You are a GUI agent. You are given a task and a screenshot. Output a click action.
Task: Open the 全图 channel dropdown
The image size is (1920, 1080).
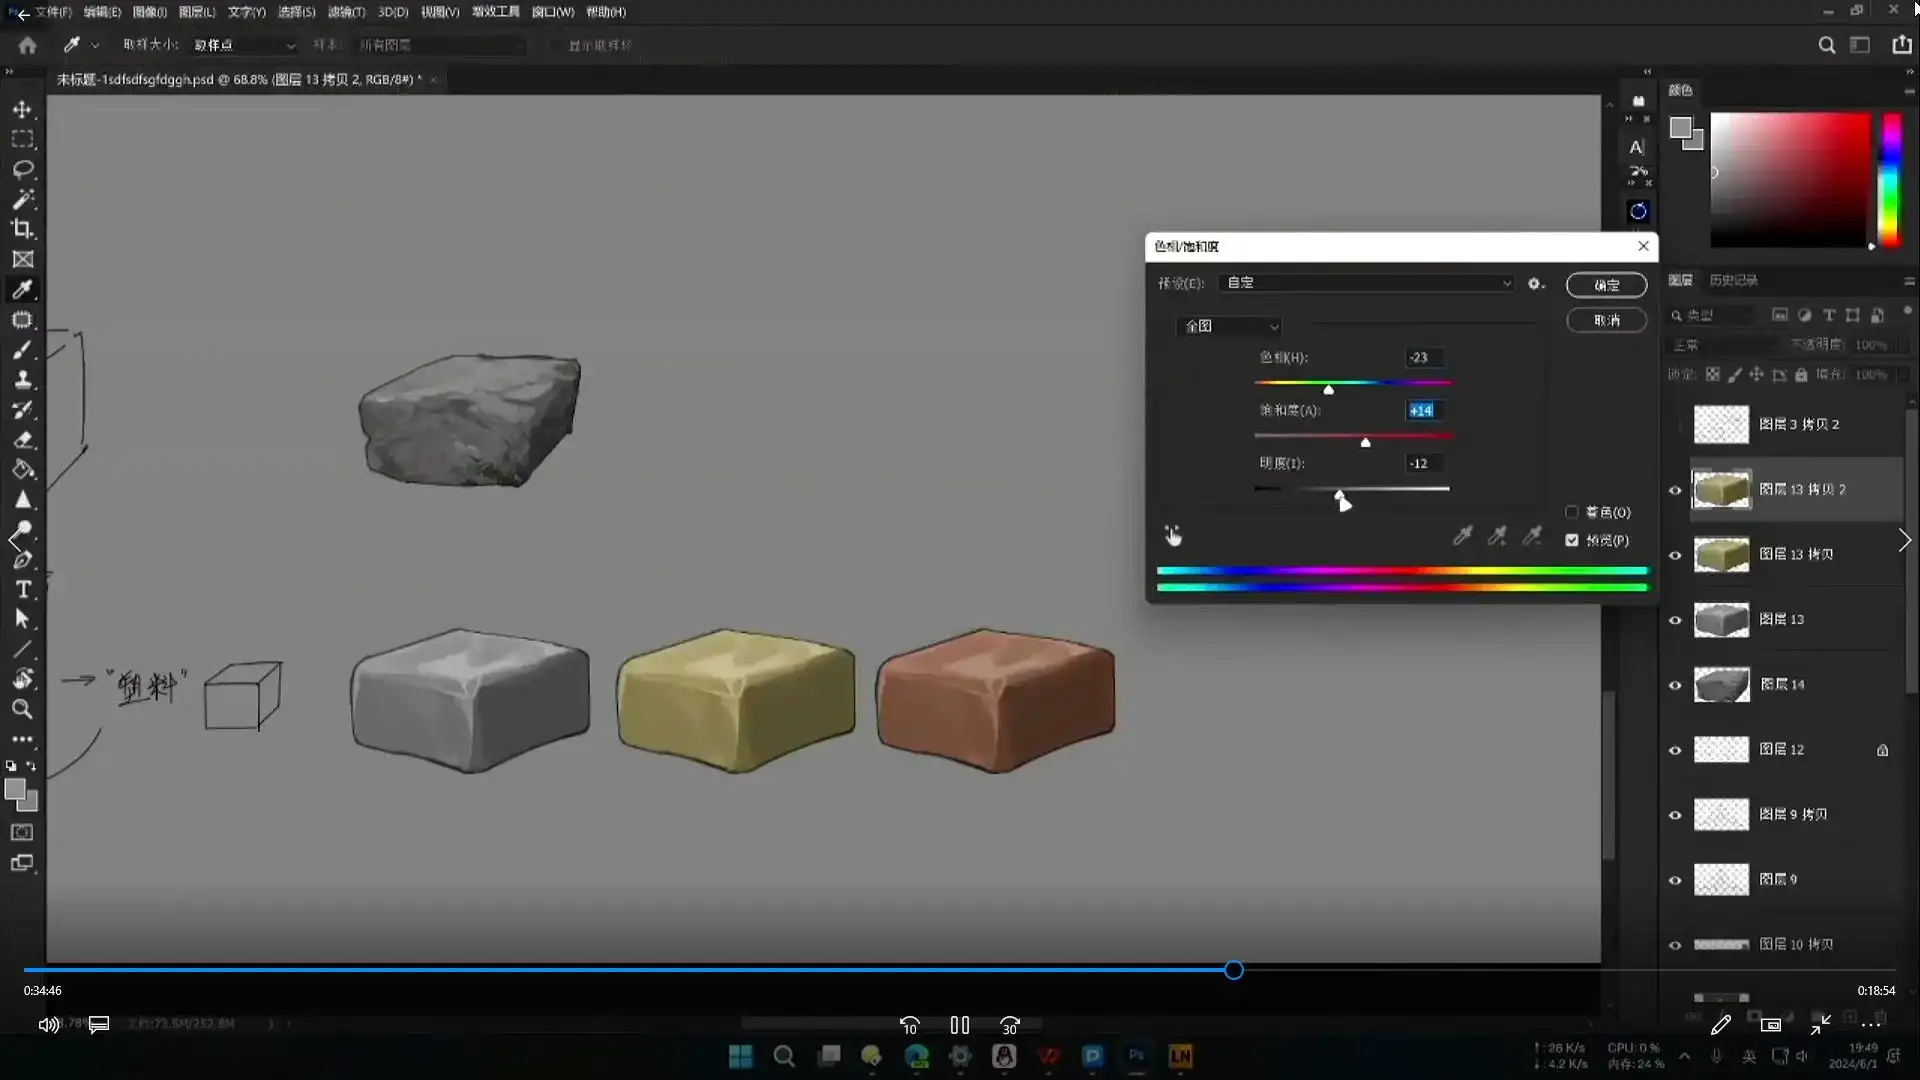point(1230,326)
